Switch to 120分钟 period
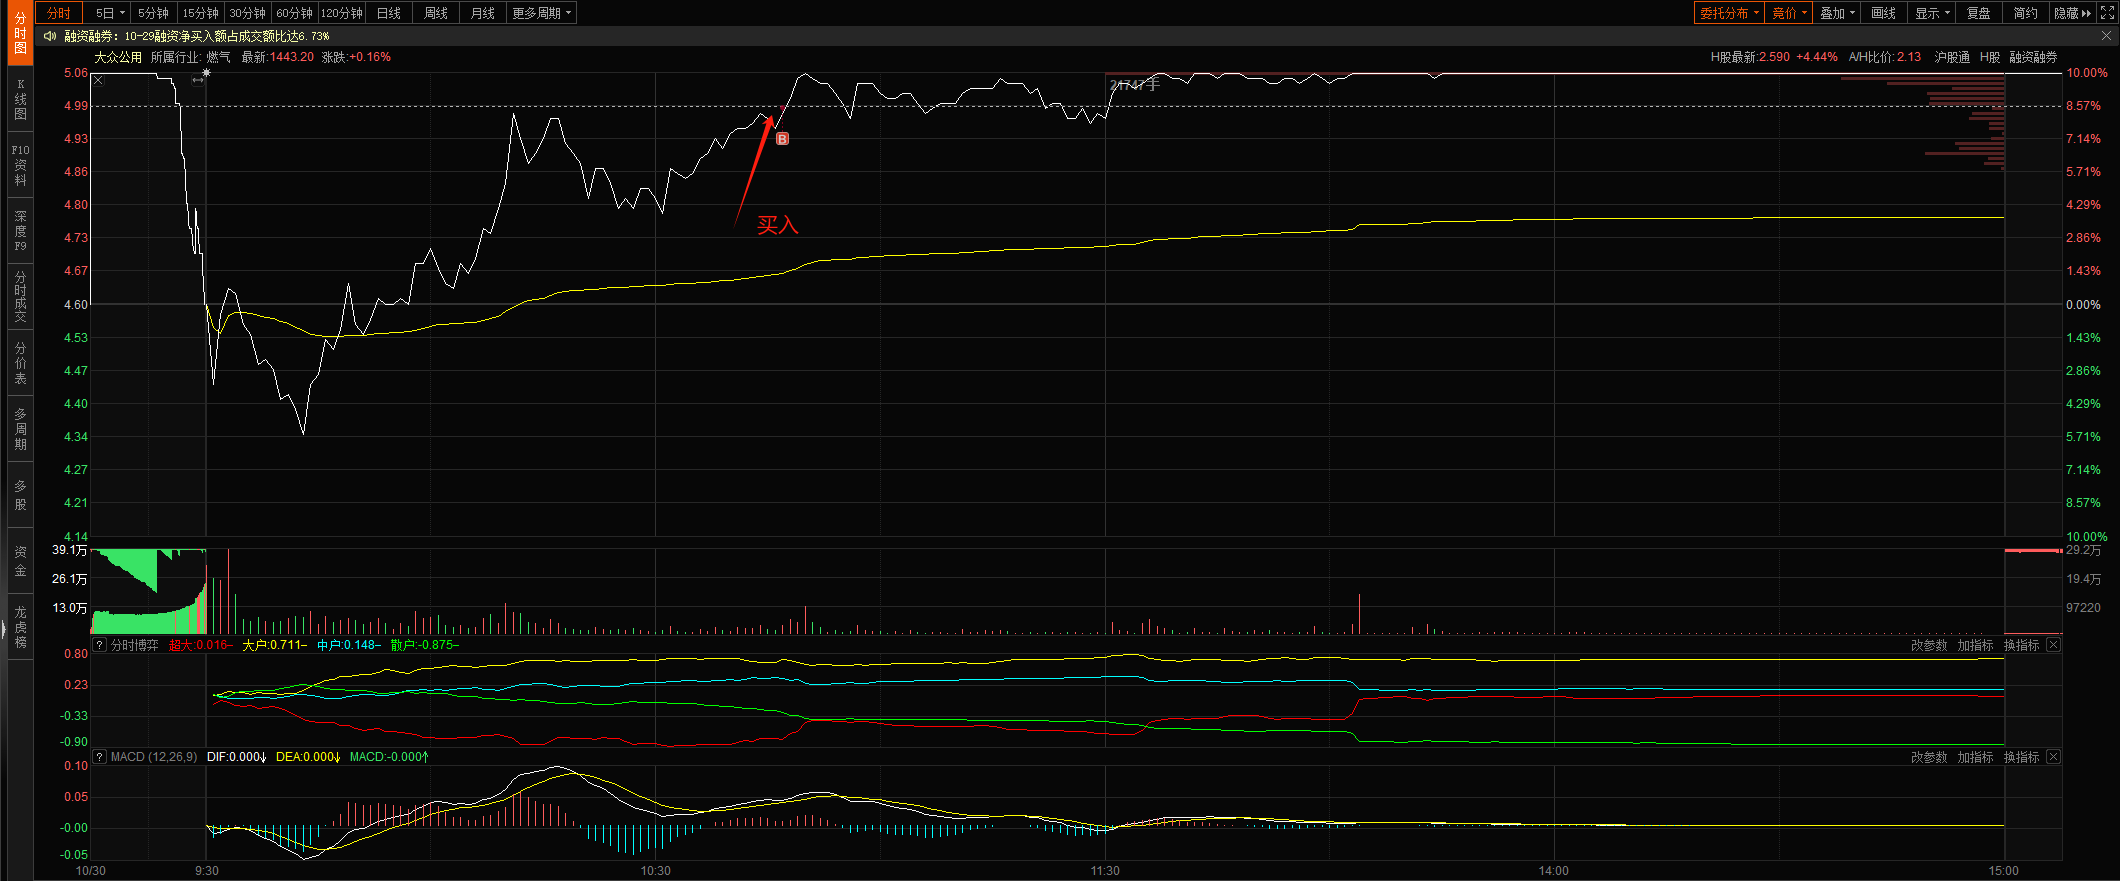Screen dimensions: 2120x881 click(341, 13)
